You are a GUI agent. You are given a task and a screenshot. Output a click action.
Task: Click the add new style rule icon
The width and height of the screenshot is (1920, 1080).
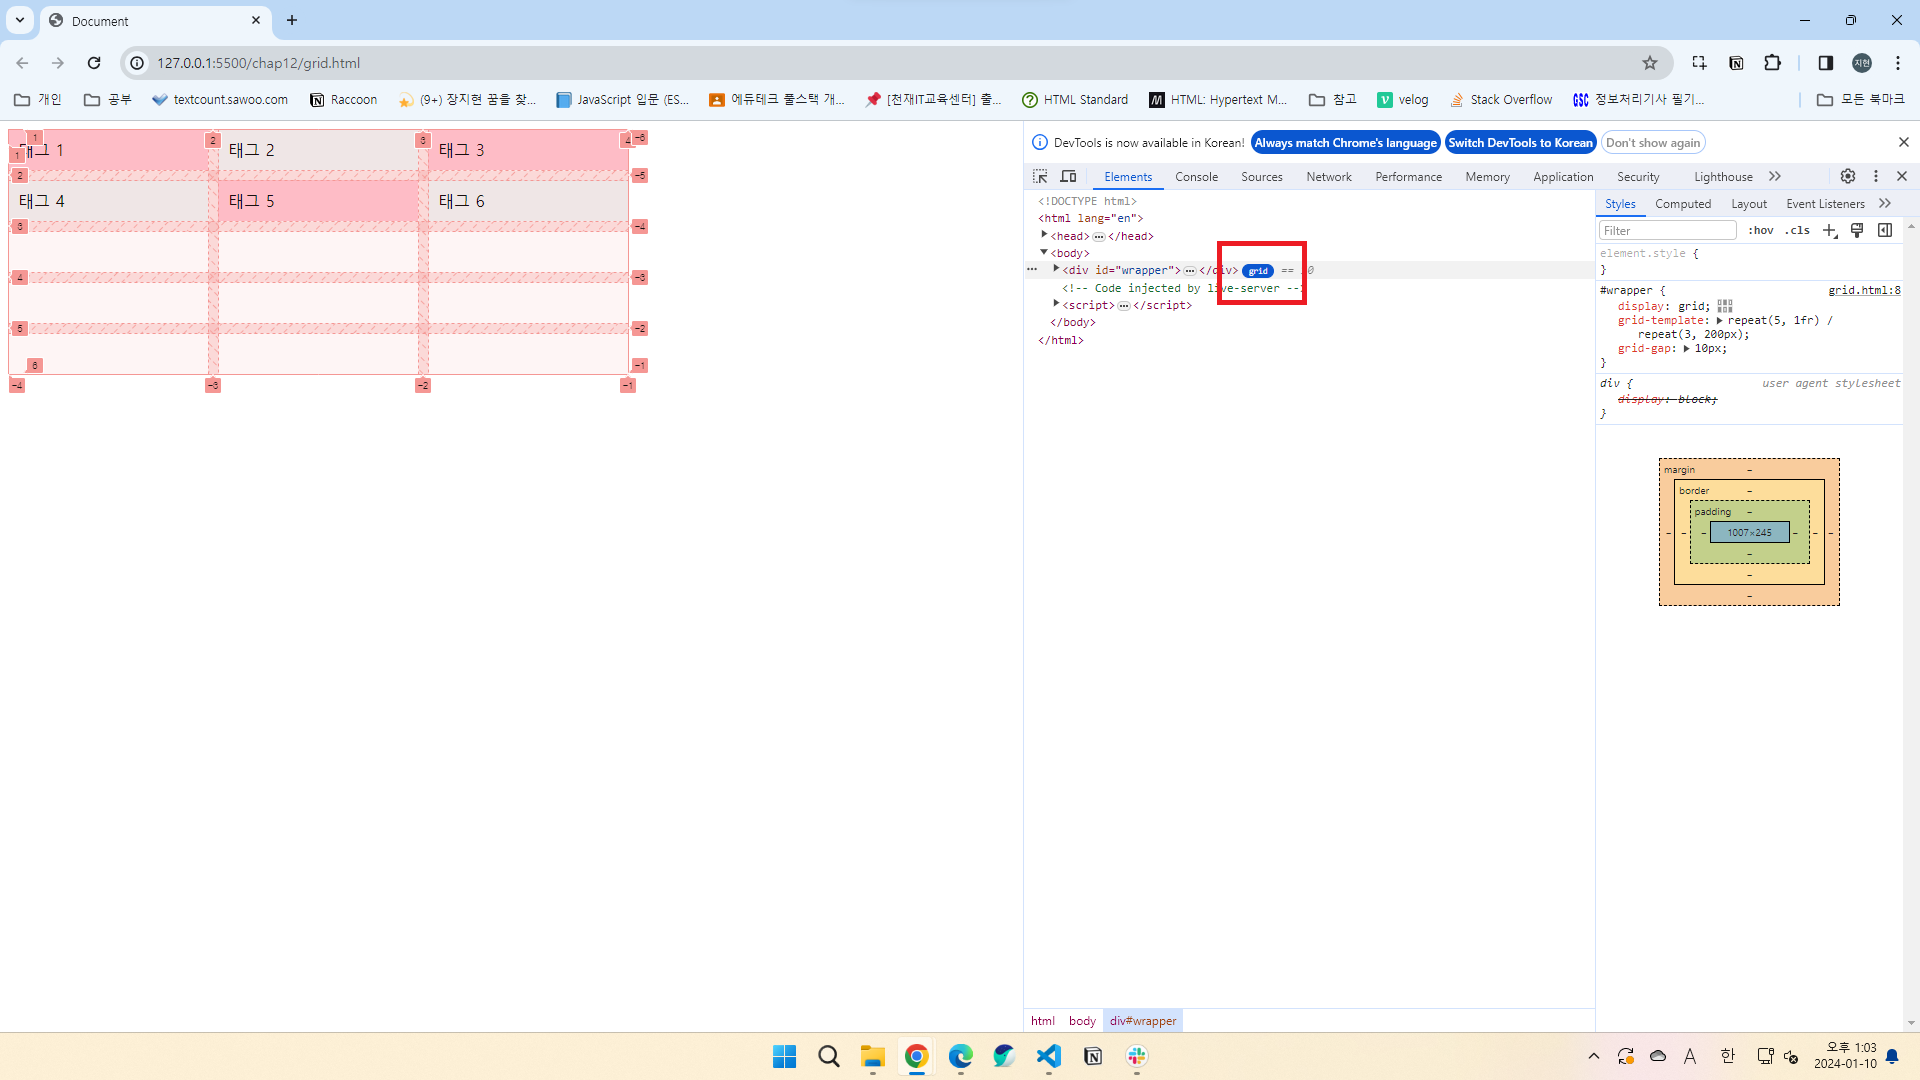coord(1830,231)
